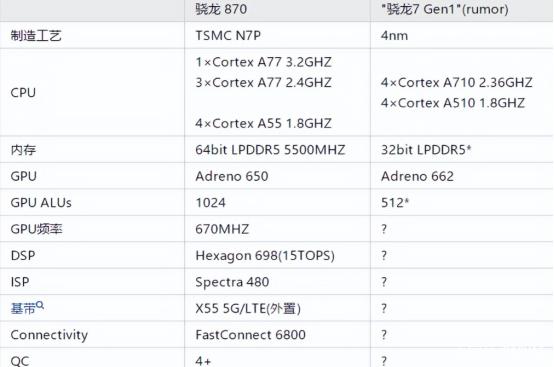
Task: Select the Hexagon 698(15TOPS) cell
Action: coord(265,256)
